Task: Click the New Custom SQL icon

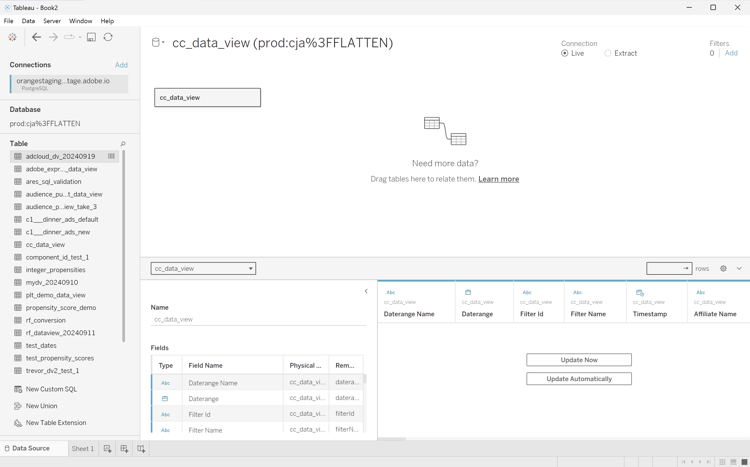Action: (x=18, y=389)
